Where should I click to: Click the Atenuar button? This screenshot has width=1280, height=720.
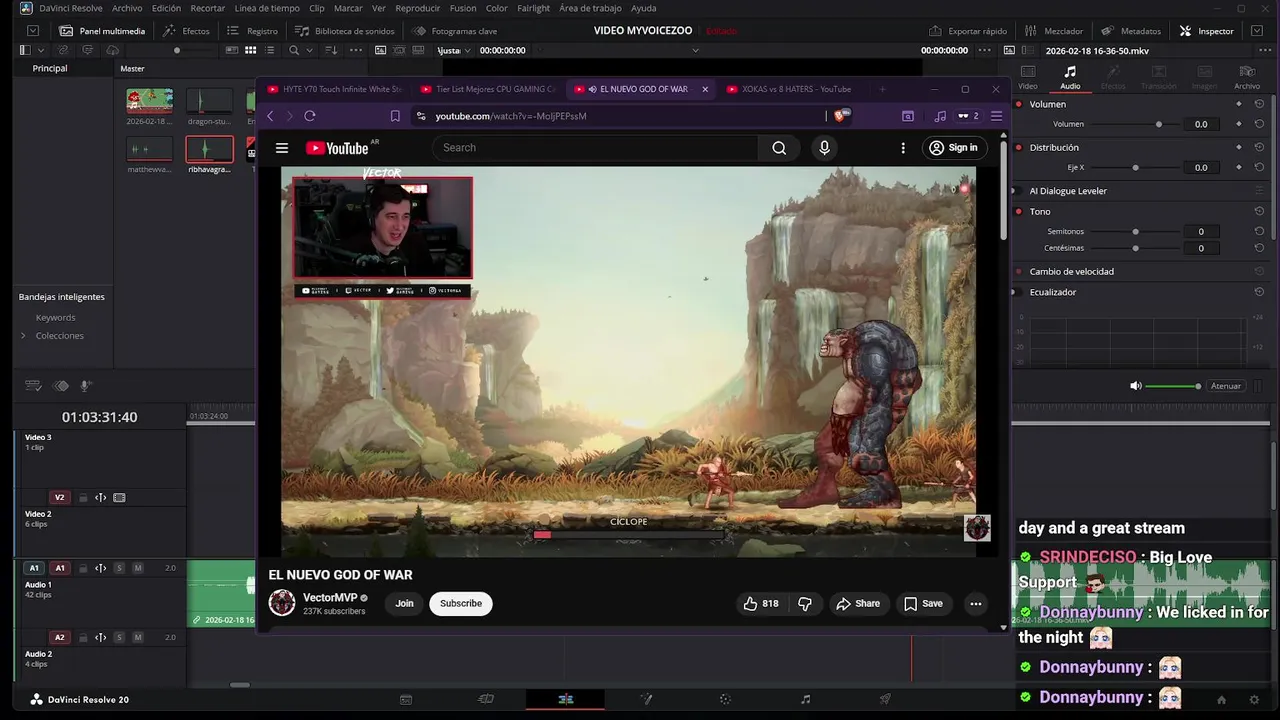pos(1225,386)
